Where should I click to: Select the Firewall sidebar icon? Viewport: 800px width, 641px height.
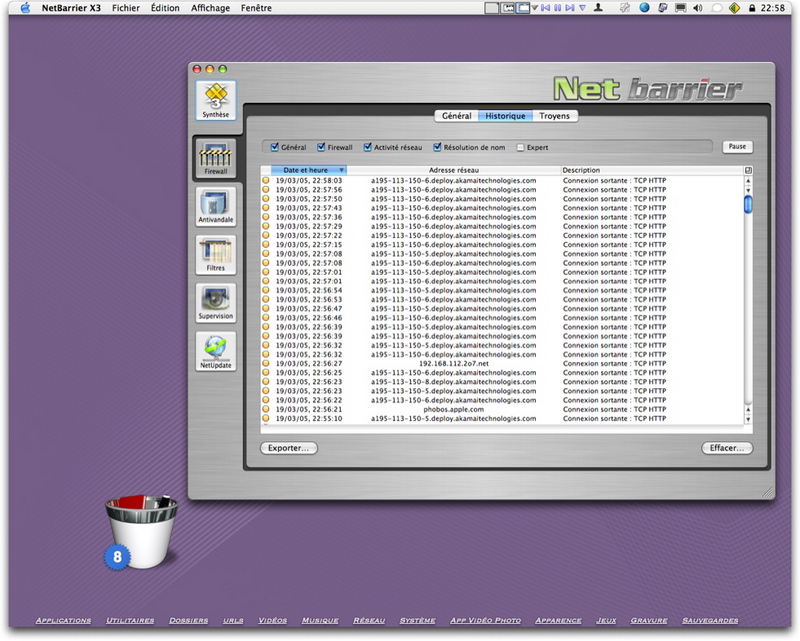click(216, 158)
